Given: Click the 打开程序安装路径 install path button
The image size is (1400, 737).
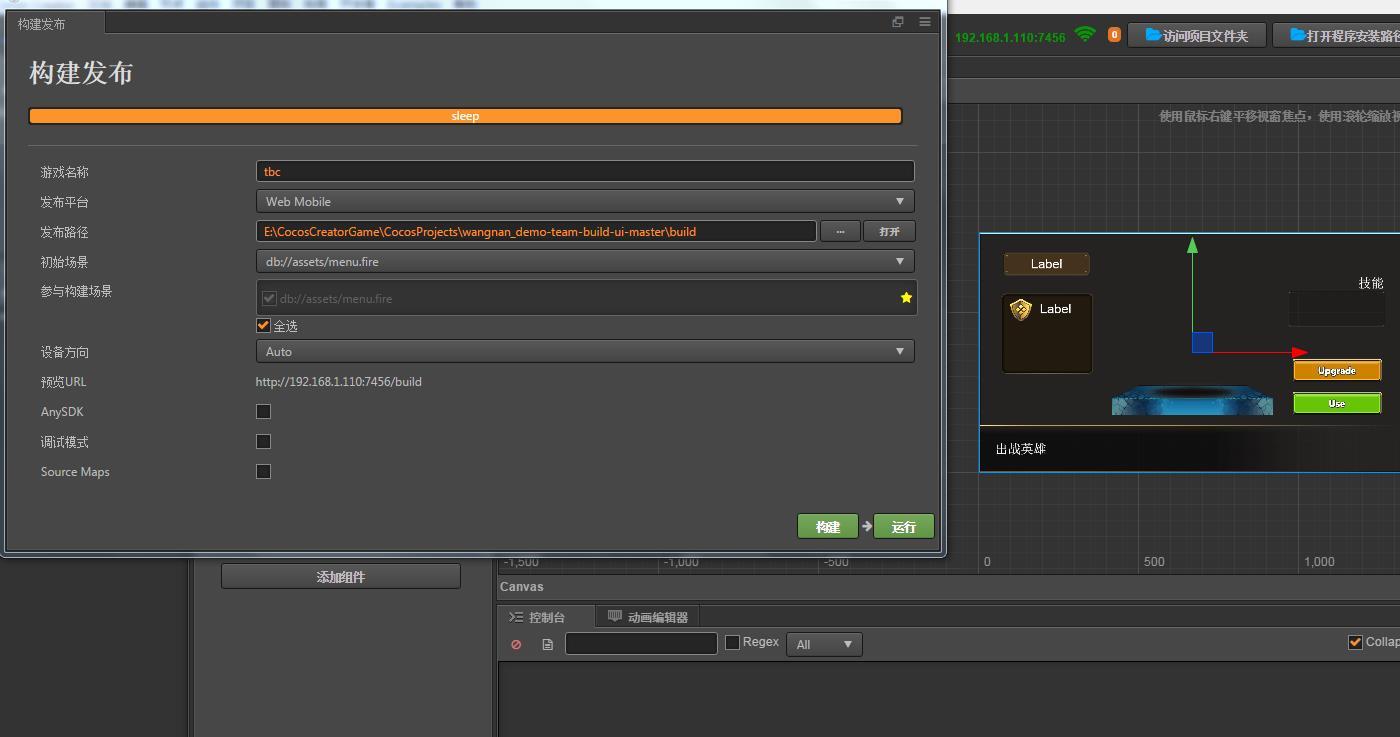Looking at the screenshot, I should (x=1338, y=36).
